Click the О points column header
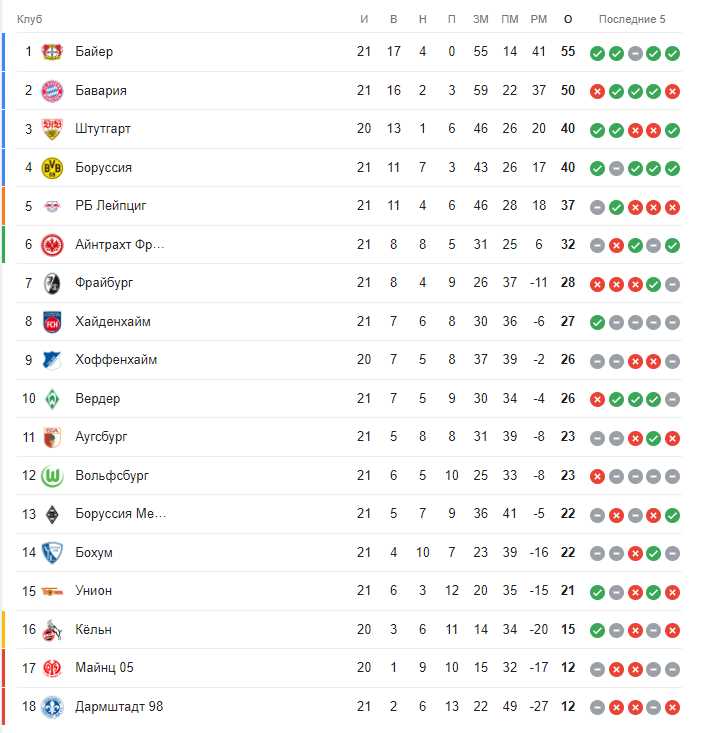706x733 pixels. pyautogui.click(x=568, y=19)
